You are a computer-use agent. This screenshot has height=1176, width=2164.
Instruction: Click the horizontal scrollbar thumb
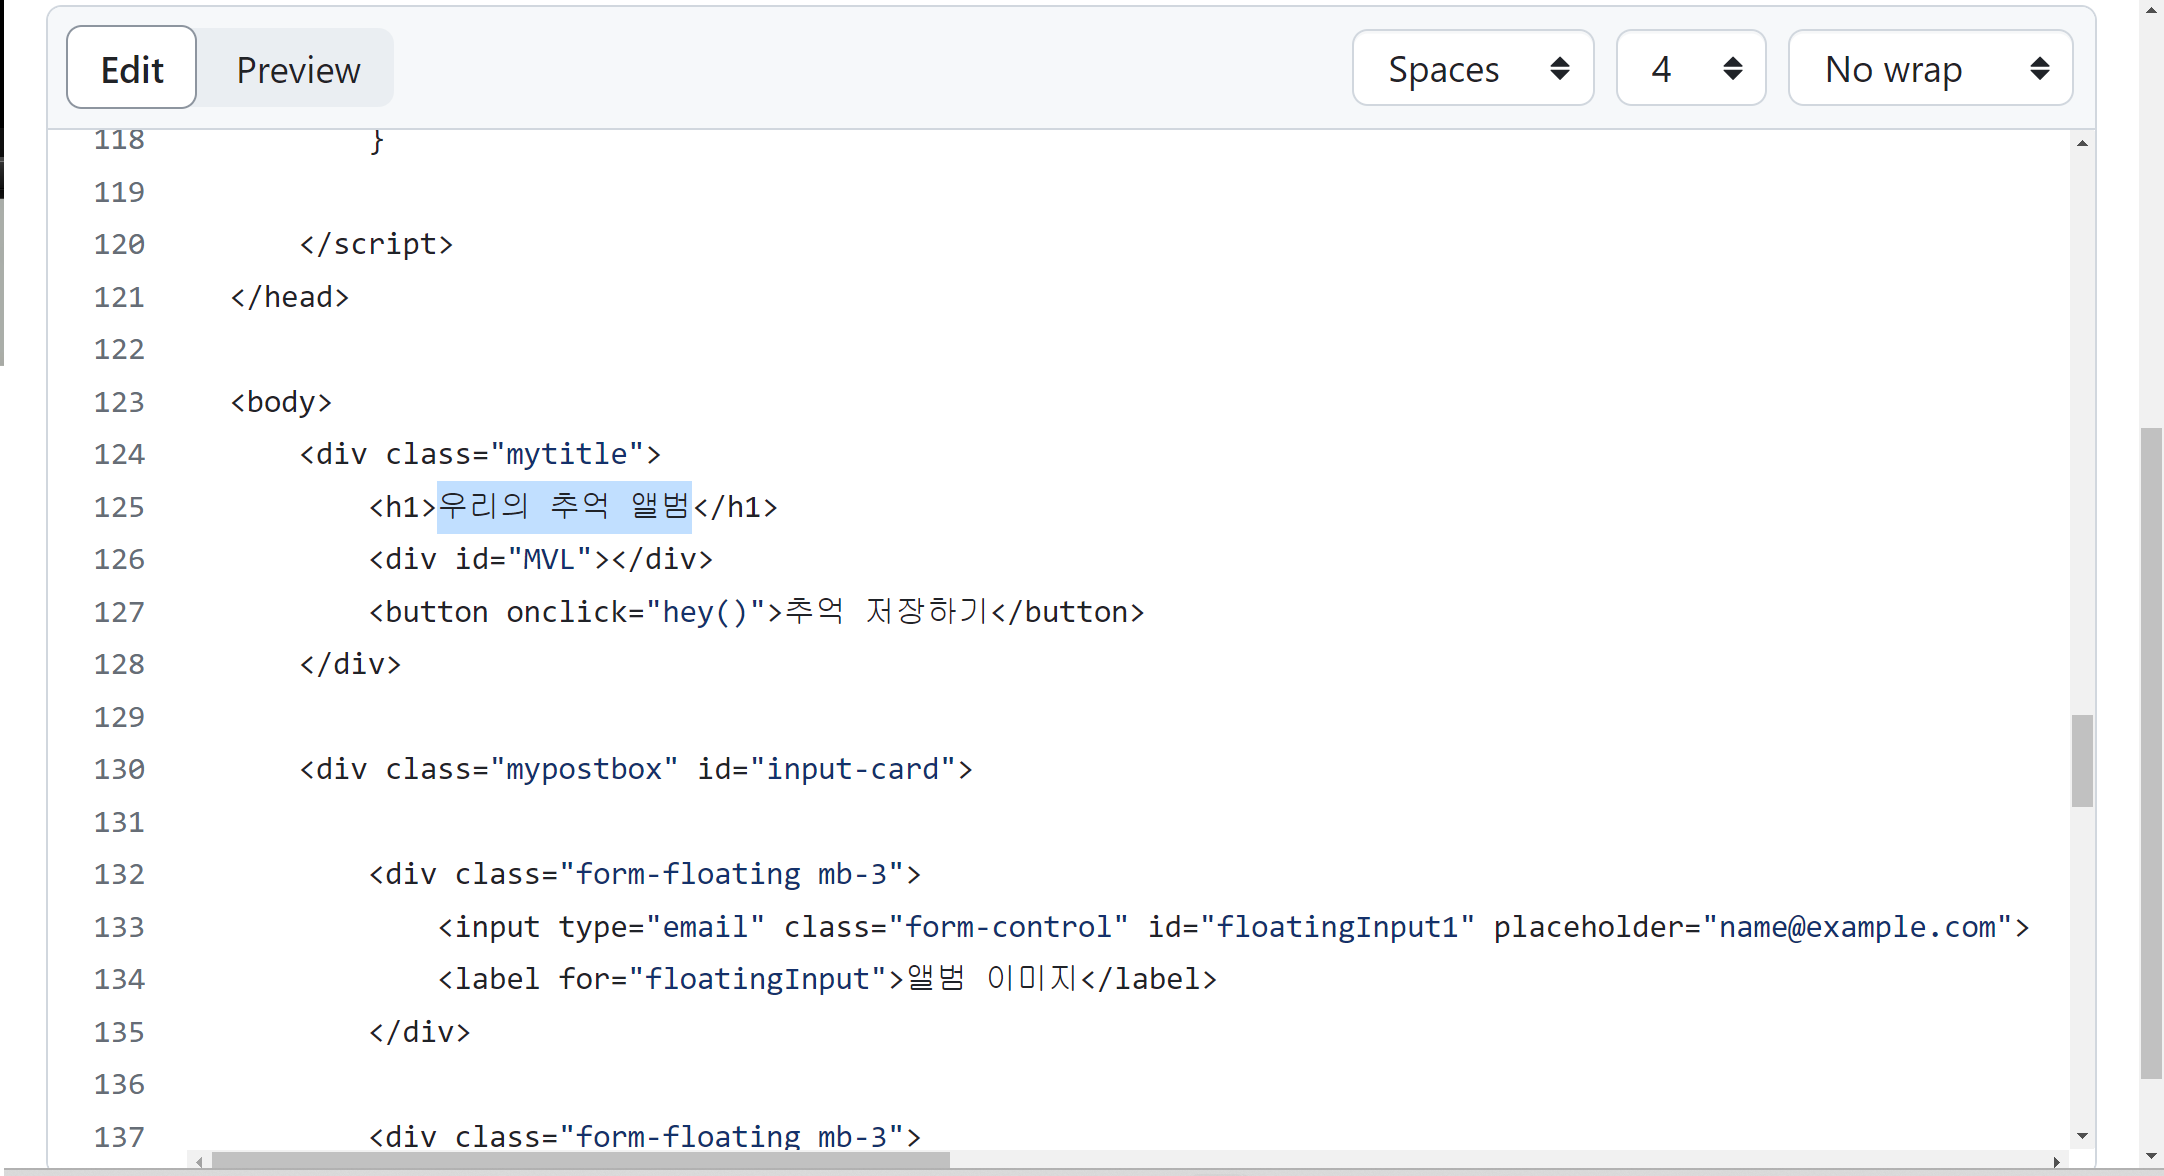point(580,1161)
